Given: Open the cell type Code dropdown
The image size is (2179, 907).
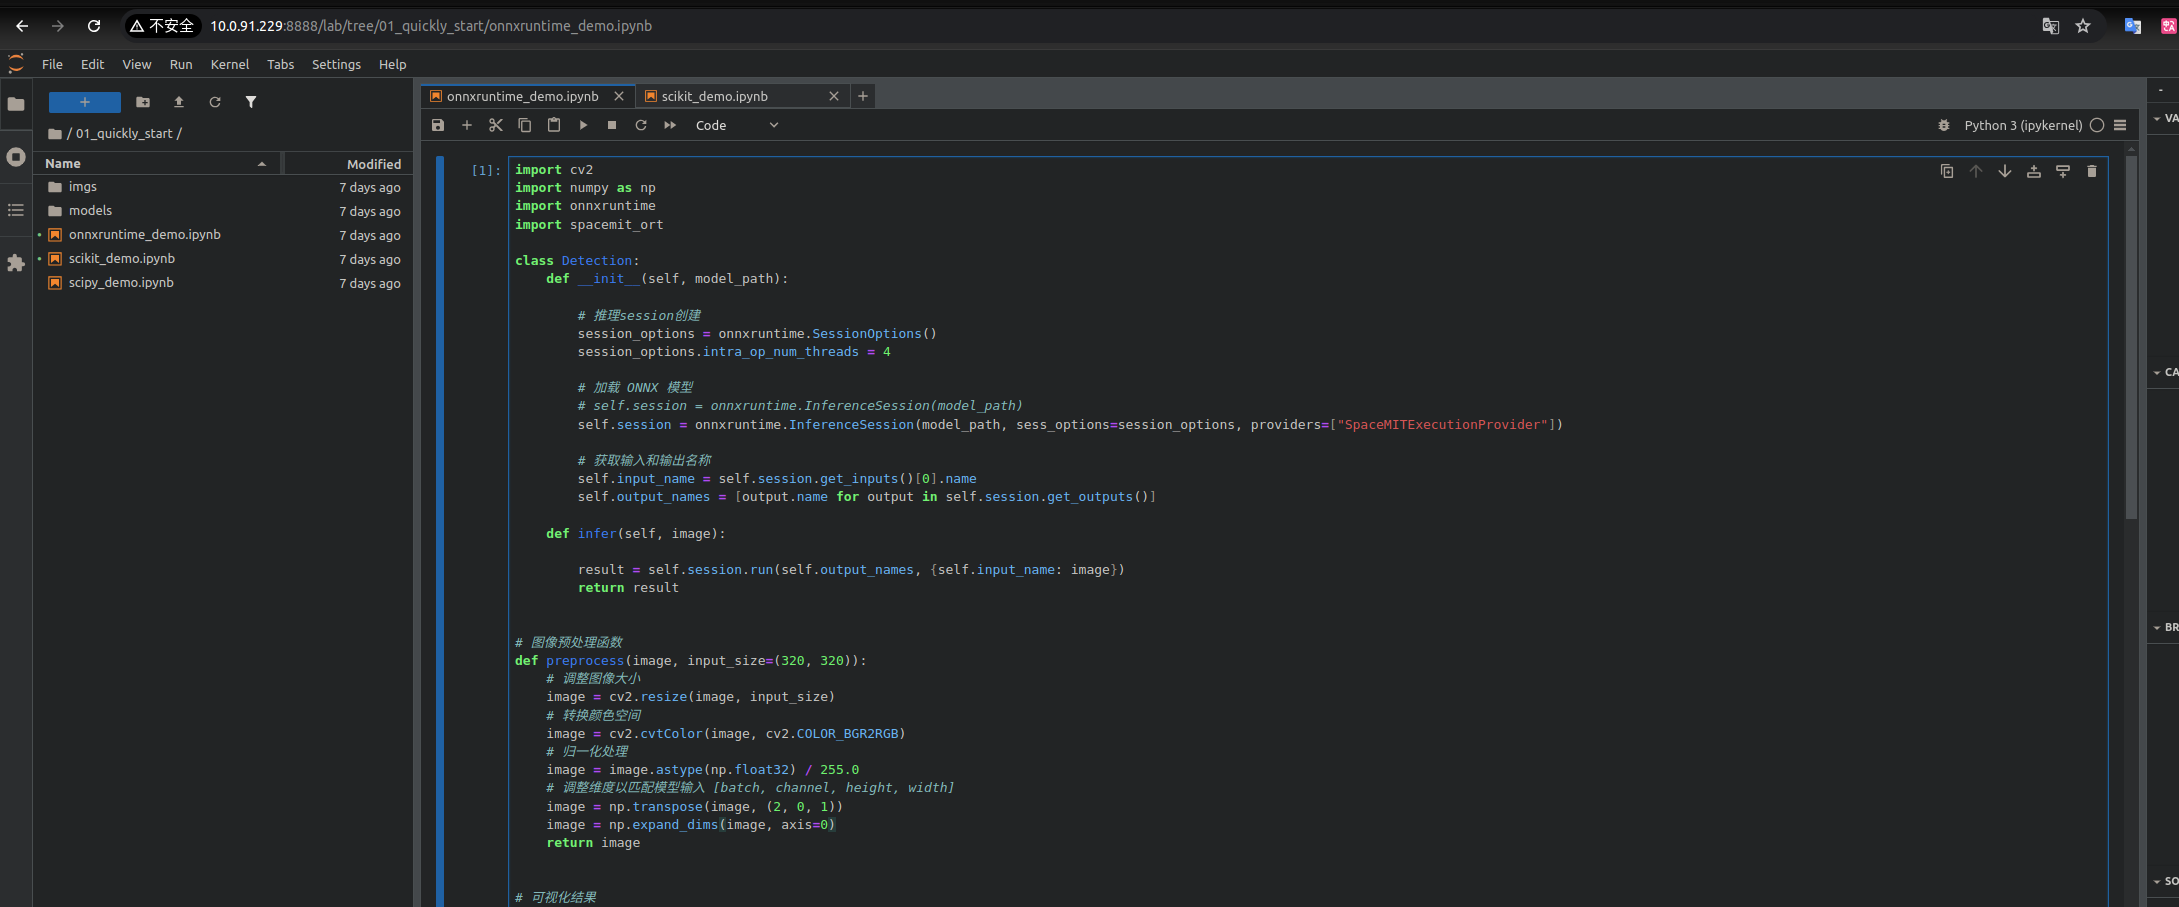Looking at the screenshot, I should 736,125.
